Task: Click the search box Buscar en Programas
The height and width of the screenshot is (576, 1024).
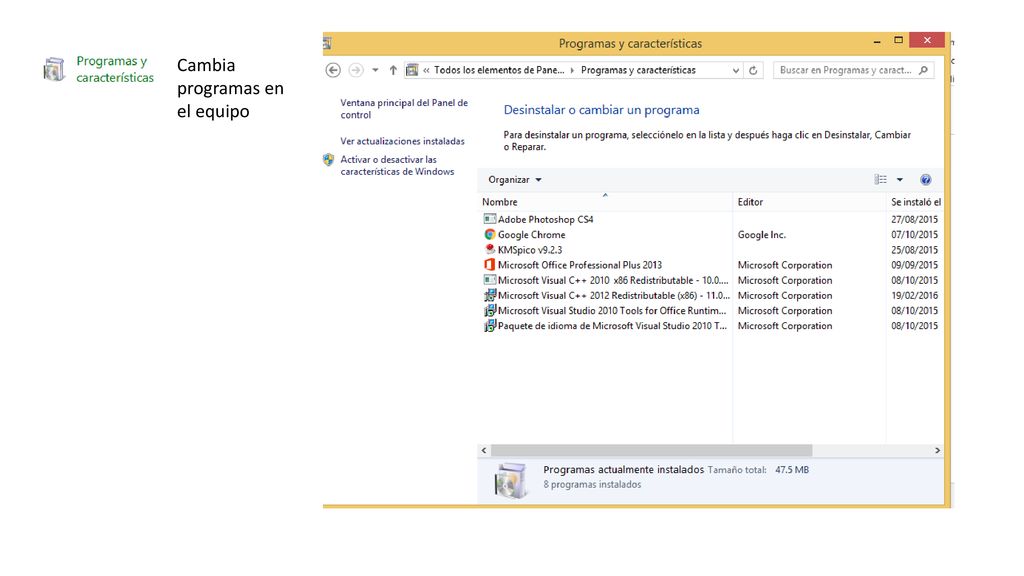Action: click(x=854, y=70)
